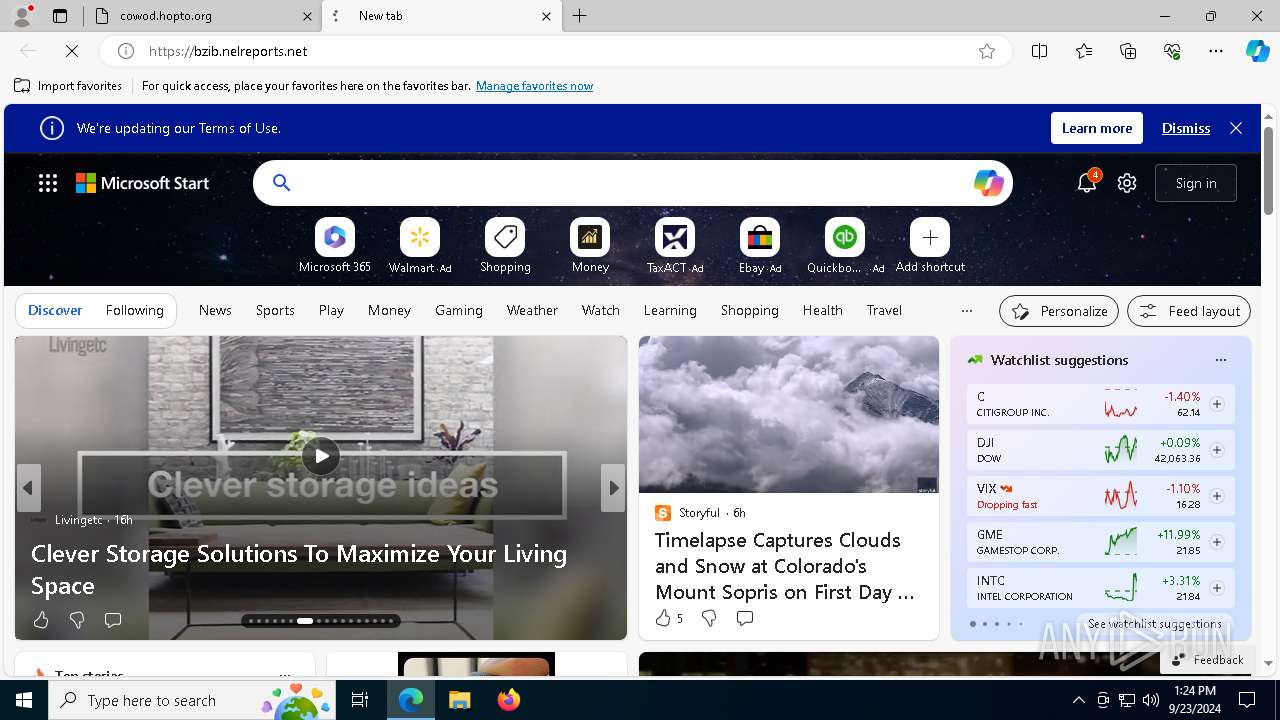Click the Add shortcut plus icon
This screenshot has width=1280, height=720.
(930, 237)
